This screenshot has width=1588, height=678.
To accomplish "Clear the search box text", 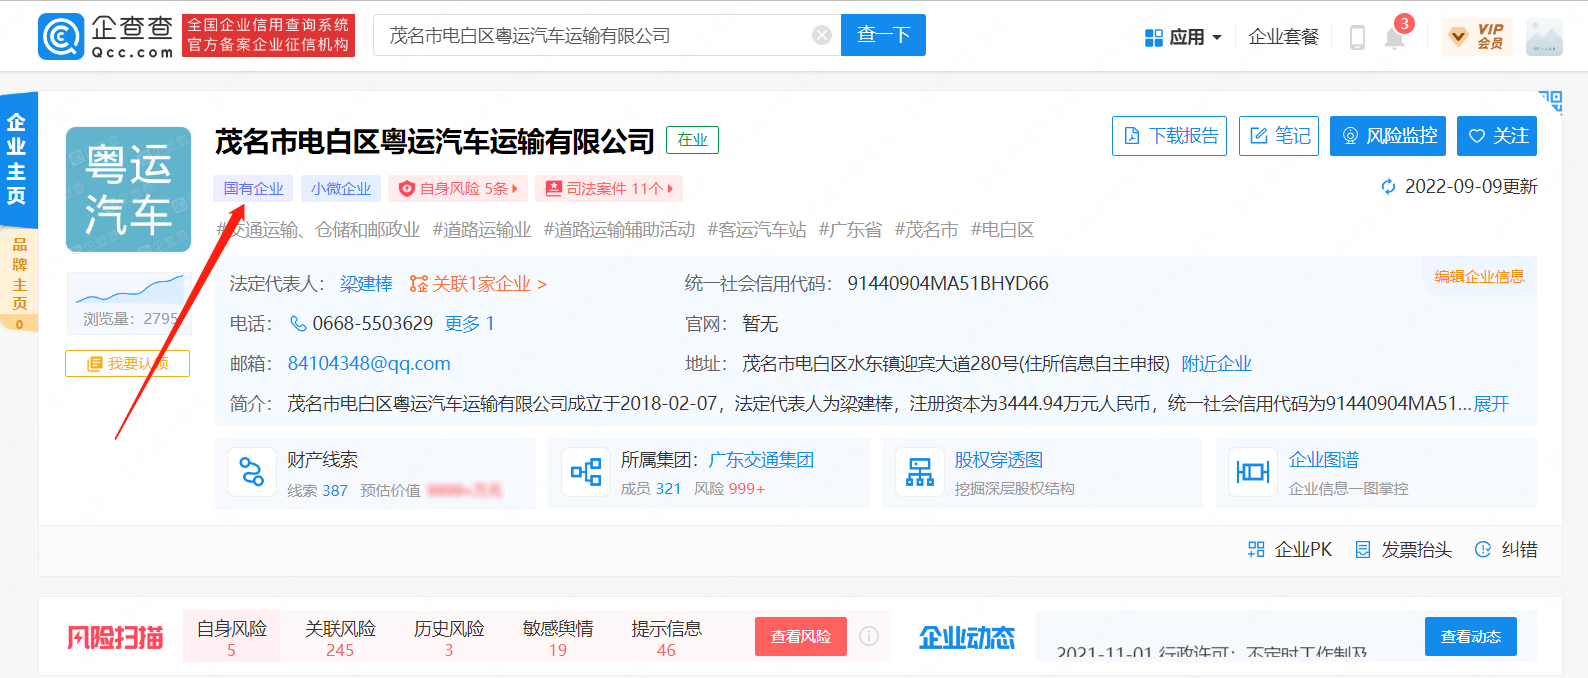I will 822,35.
